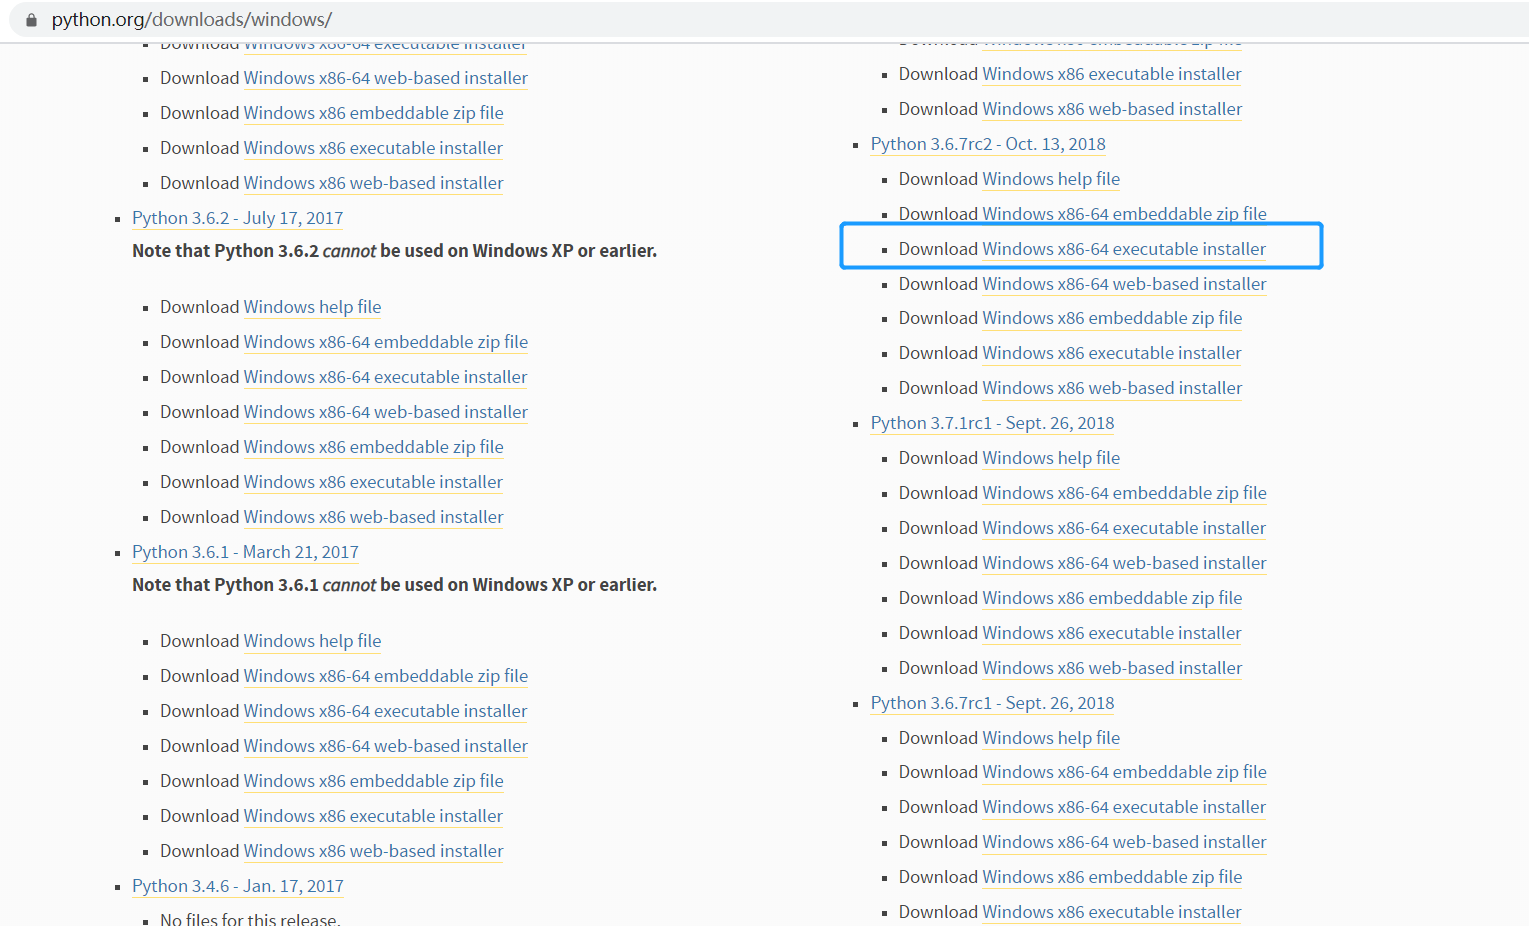Download x86 web-based installer for Python 3.7.1rc1

[1113, 668]
